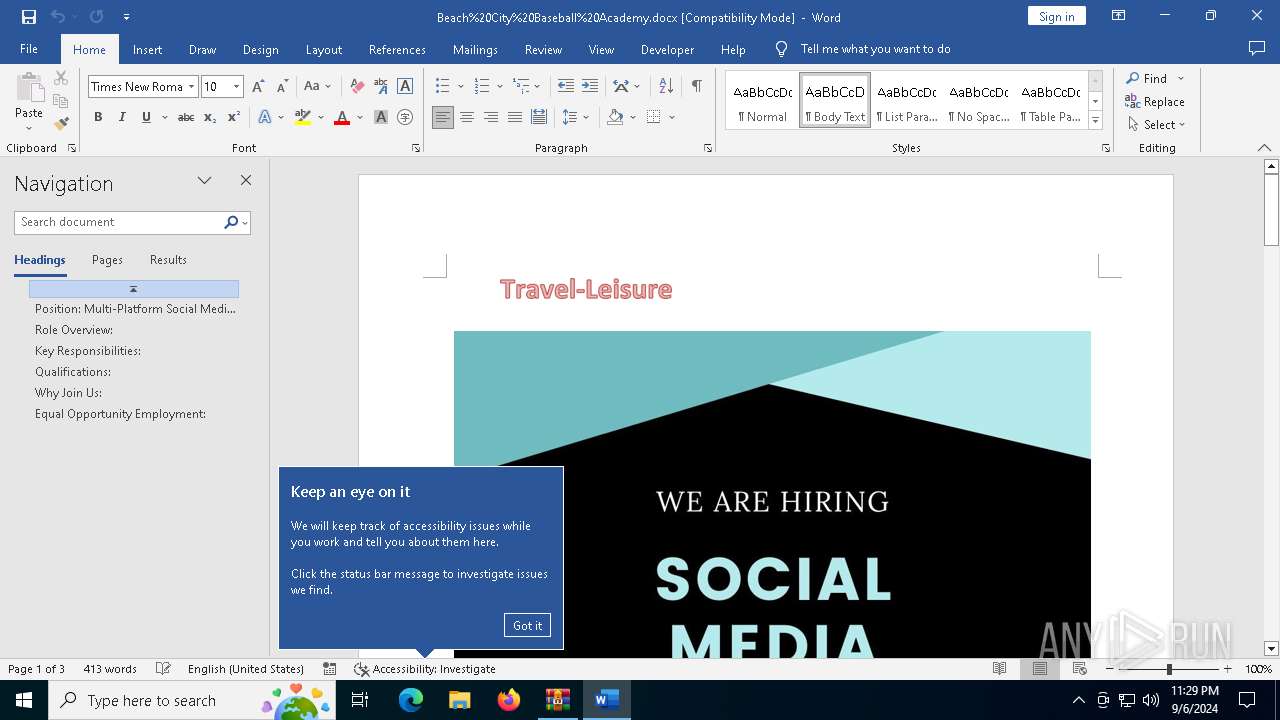Clear all formatting icon
This screenshot has height=720, width=1280.
coord(357,87)
